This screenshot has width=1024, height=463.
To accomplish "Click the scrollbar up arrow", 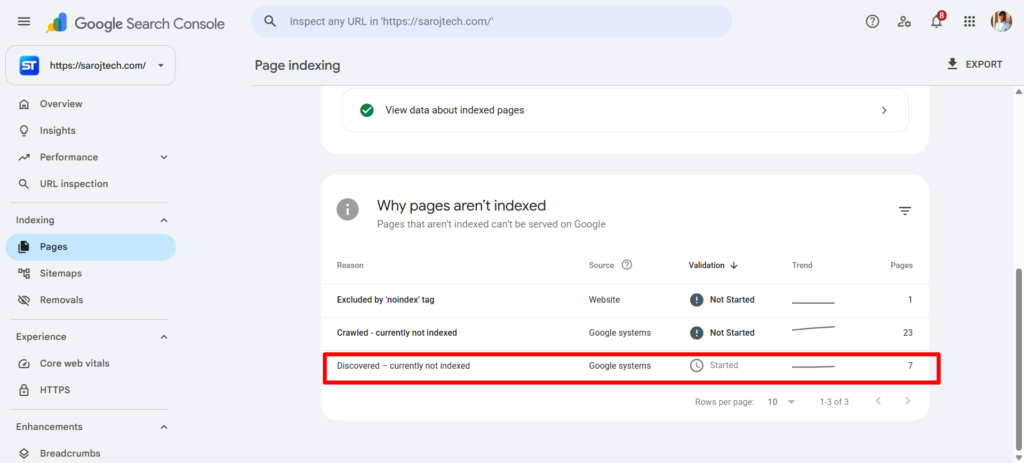I will [x=1017, y=91].
